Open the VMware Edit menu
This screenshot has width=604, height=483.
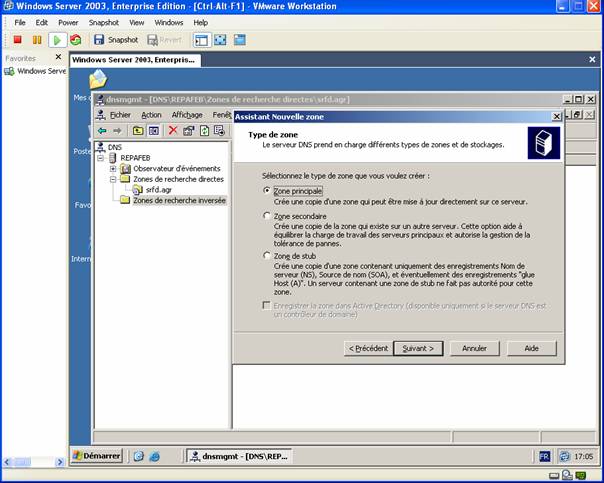click(42, 23)
